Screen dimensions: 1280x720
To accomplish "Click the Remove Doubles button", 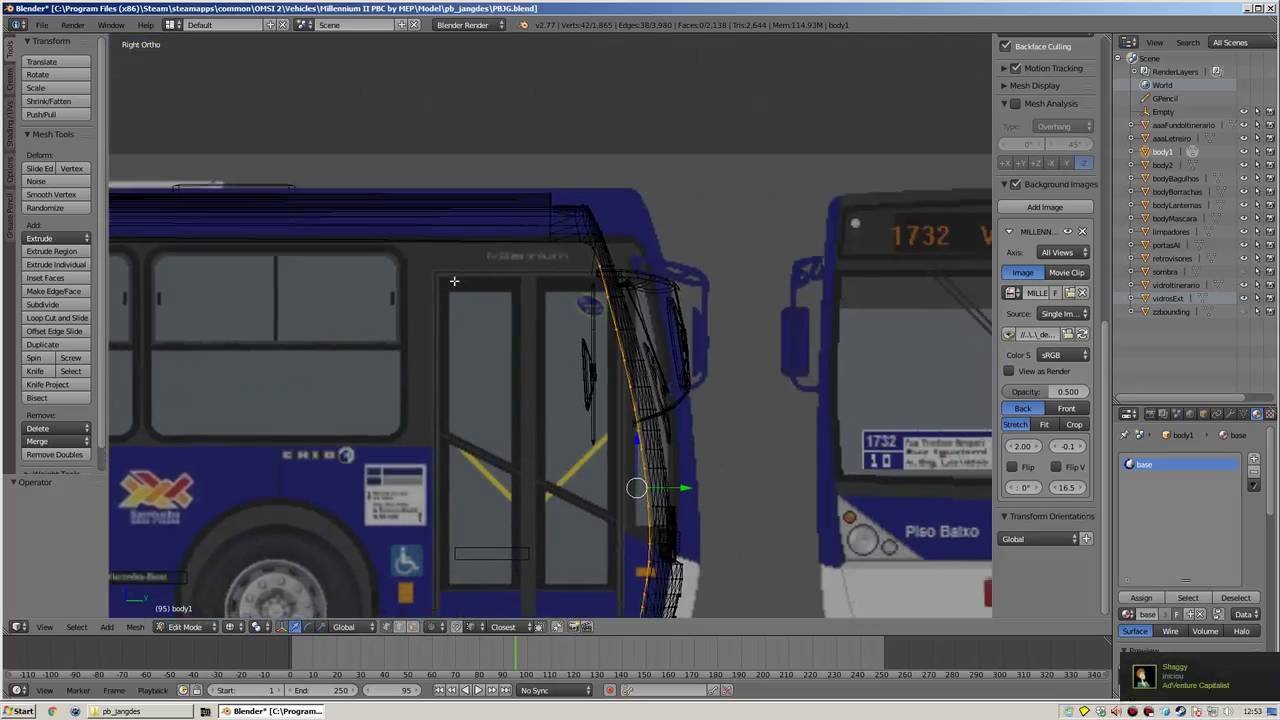I will (57, 455).
